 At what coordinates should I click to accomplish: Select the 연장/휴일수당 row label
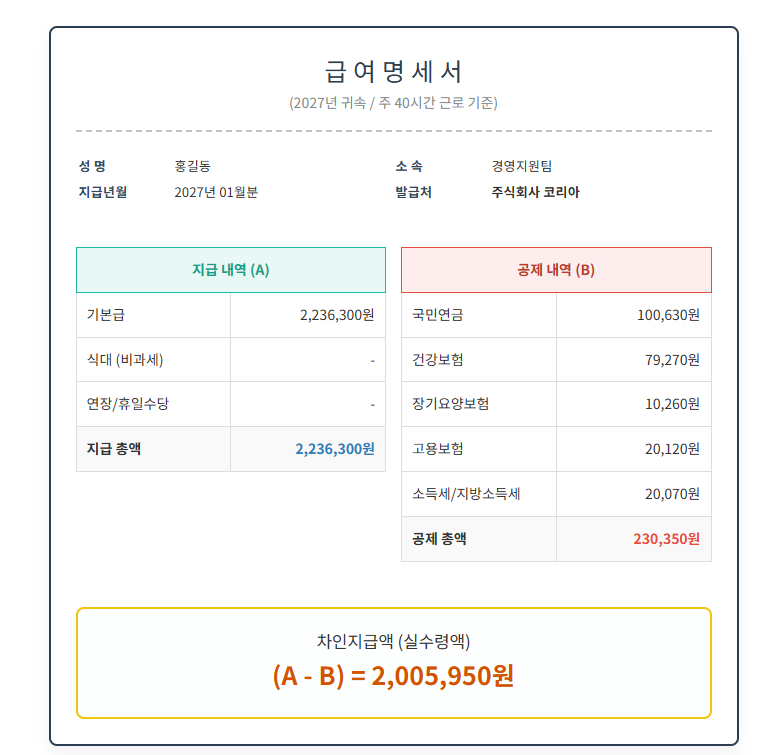[x=128, y=404]
